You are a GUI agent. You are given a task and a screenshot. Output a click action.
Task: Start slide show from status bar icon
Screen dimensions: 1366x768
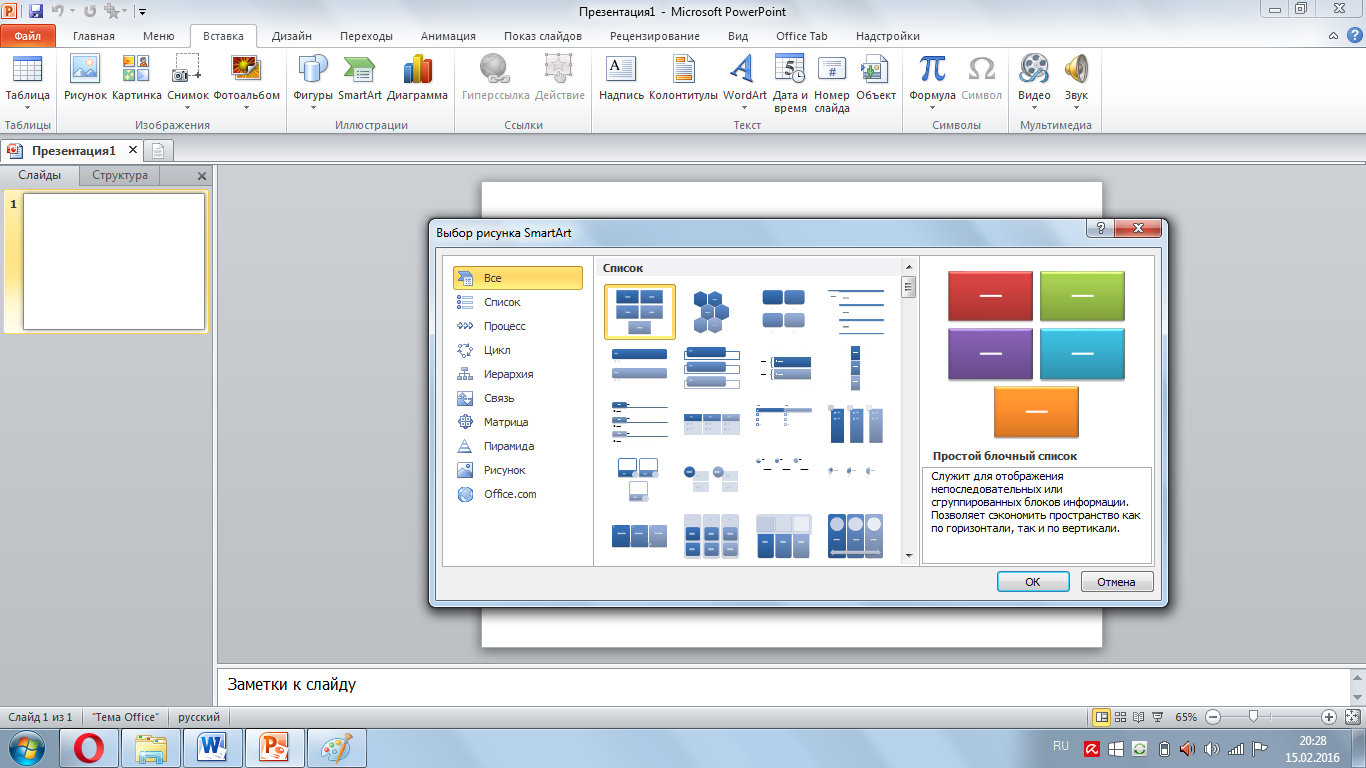(x=1157, y=717)
